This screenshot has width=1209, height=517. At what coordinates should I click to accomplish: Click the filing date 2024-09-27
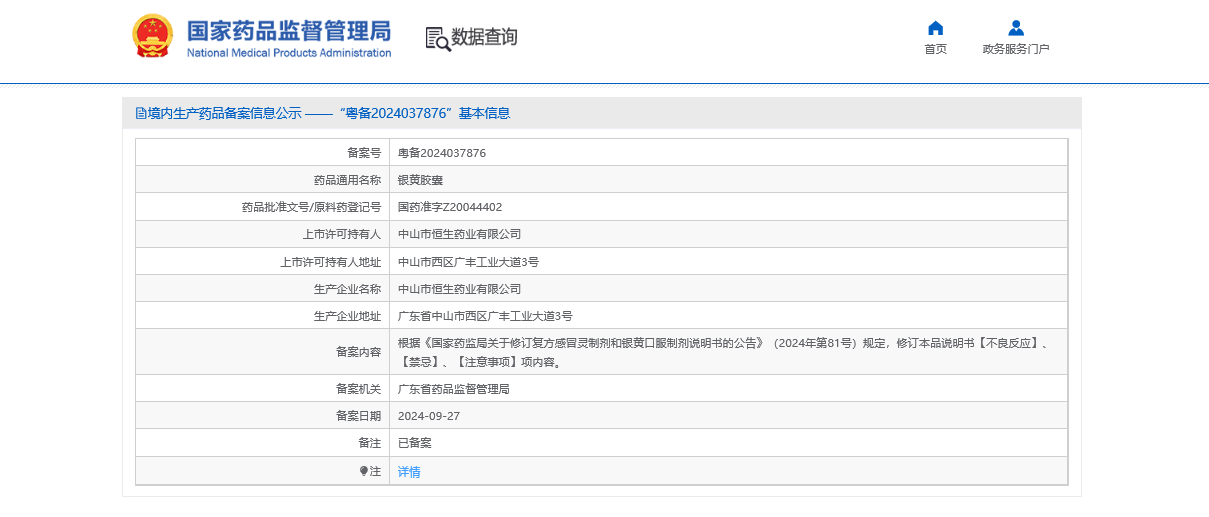(x=429, y=416)
